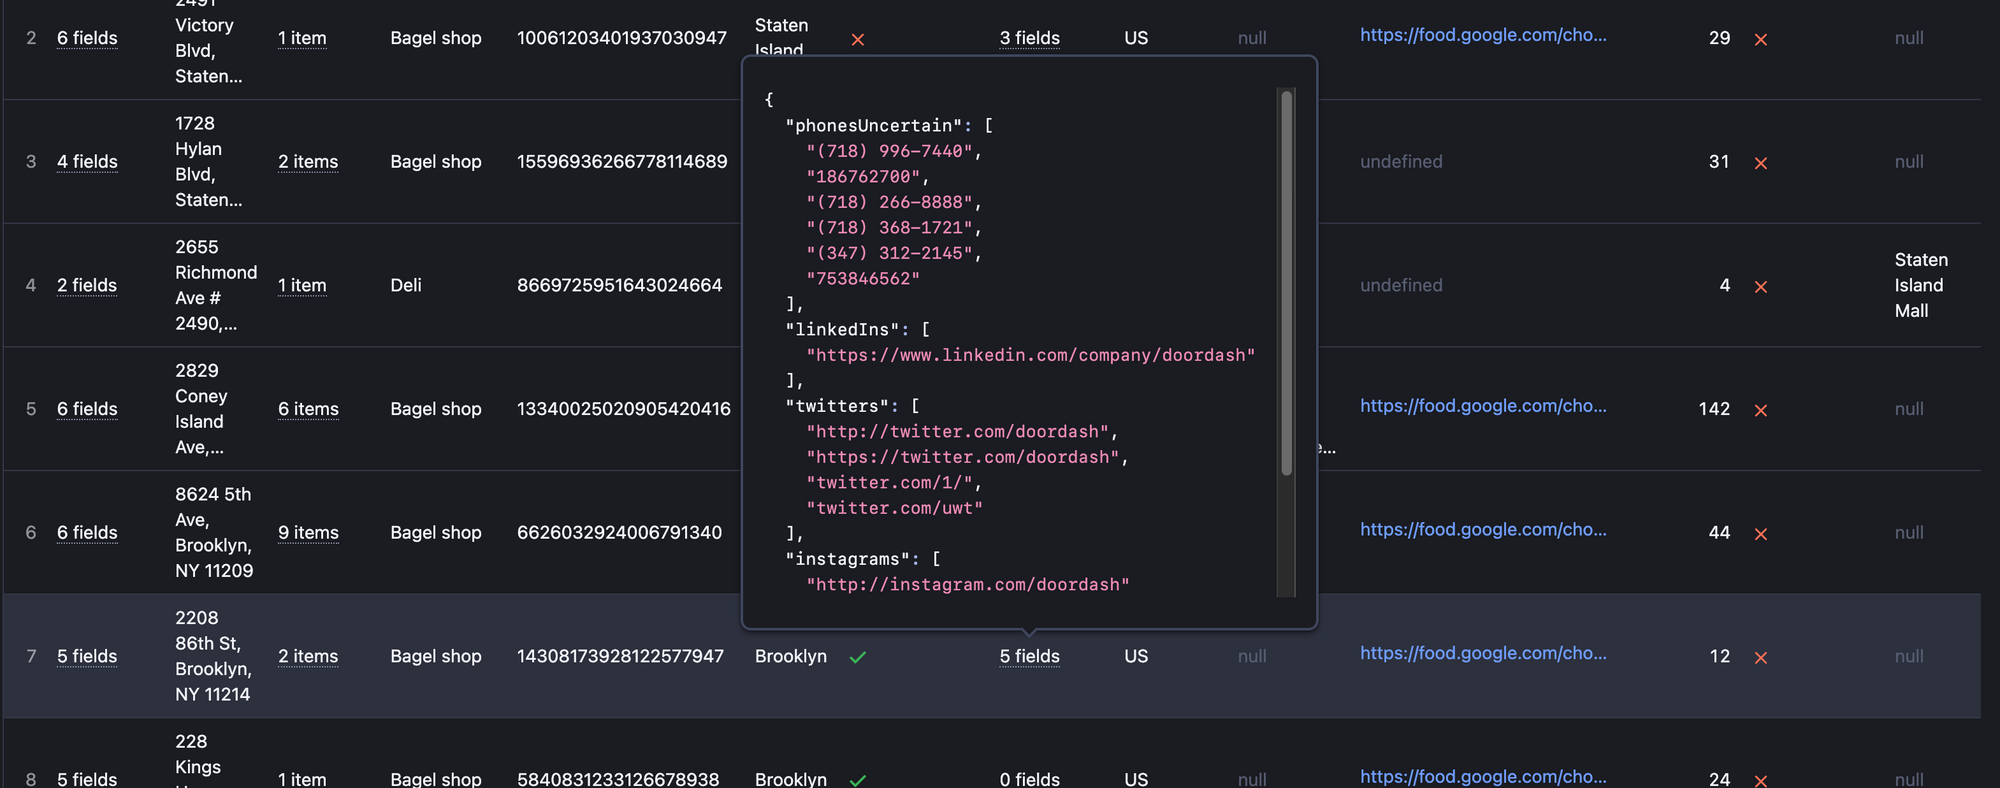
Task: Click phone "(347) 312-2145" in JSON popup
Action: tap(890, 253)
